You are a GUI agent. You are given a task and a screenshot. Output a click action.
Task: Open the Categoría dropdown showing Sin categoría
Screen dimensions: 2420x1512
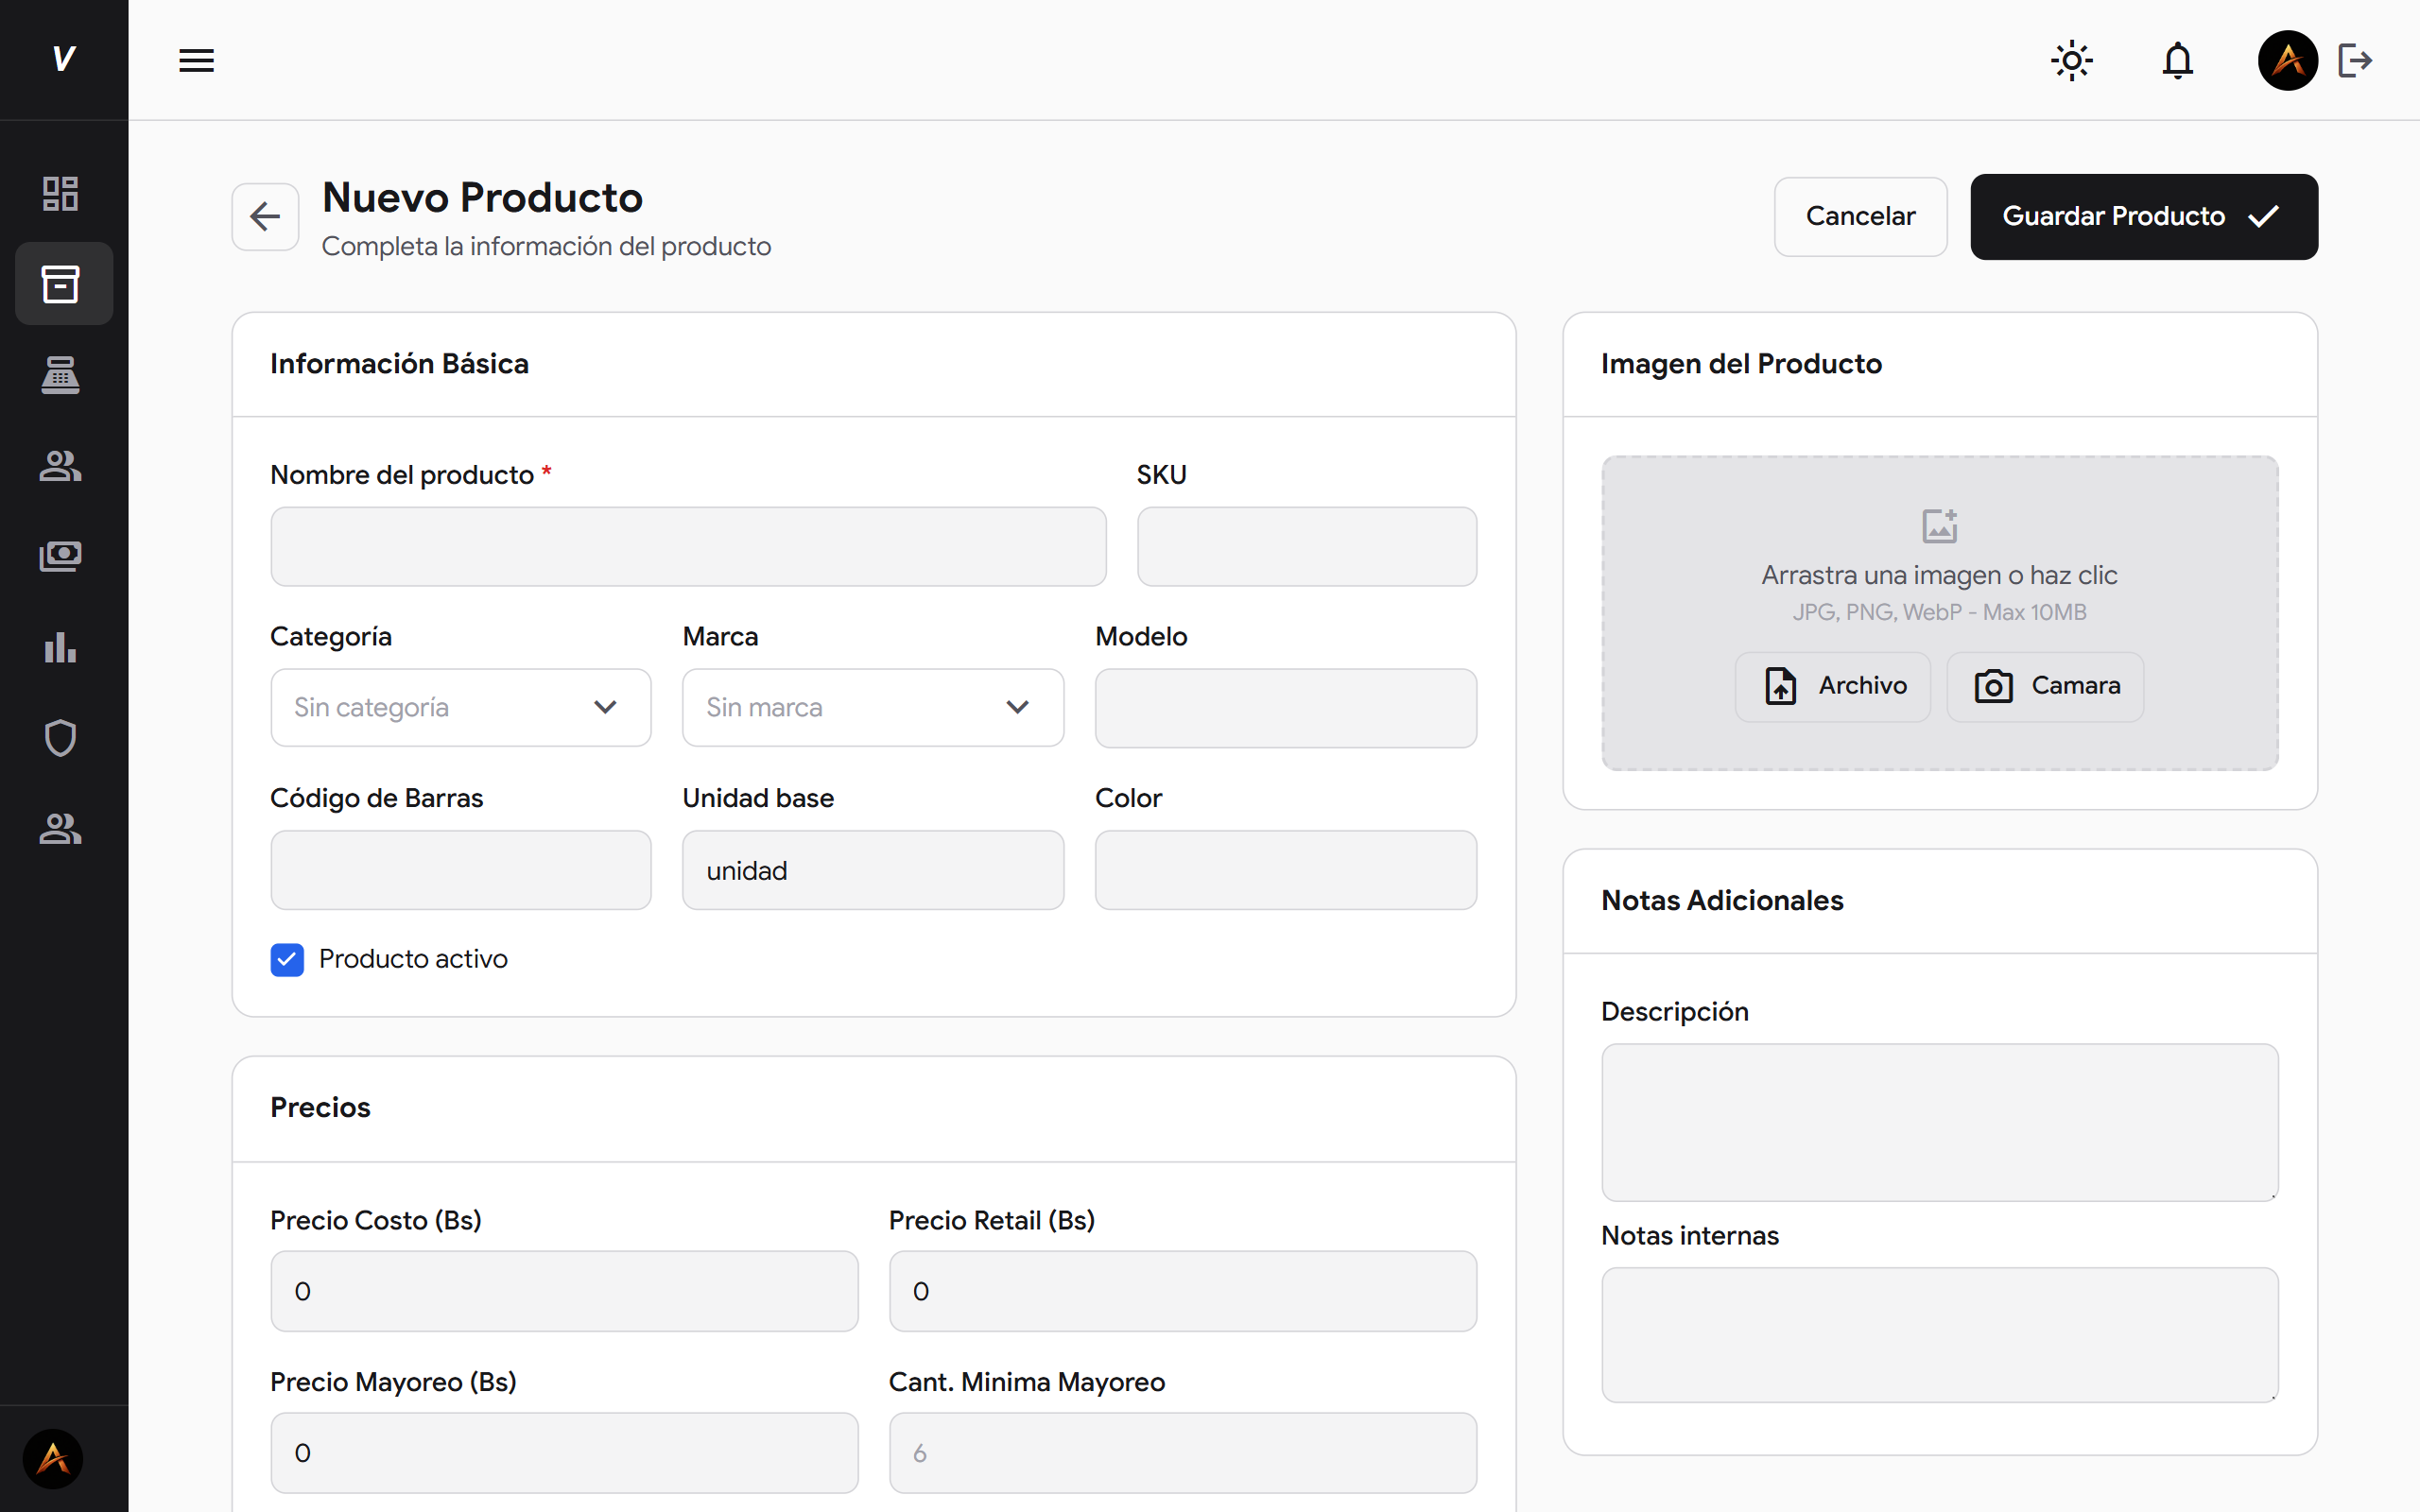[460, 707]
